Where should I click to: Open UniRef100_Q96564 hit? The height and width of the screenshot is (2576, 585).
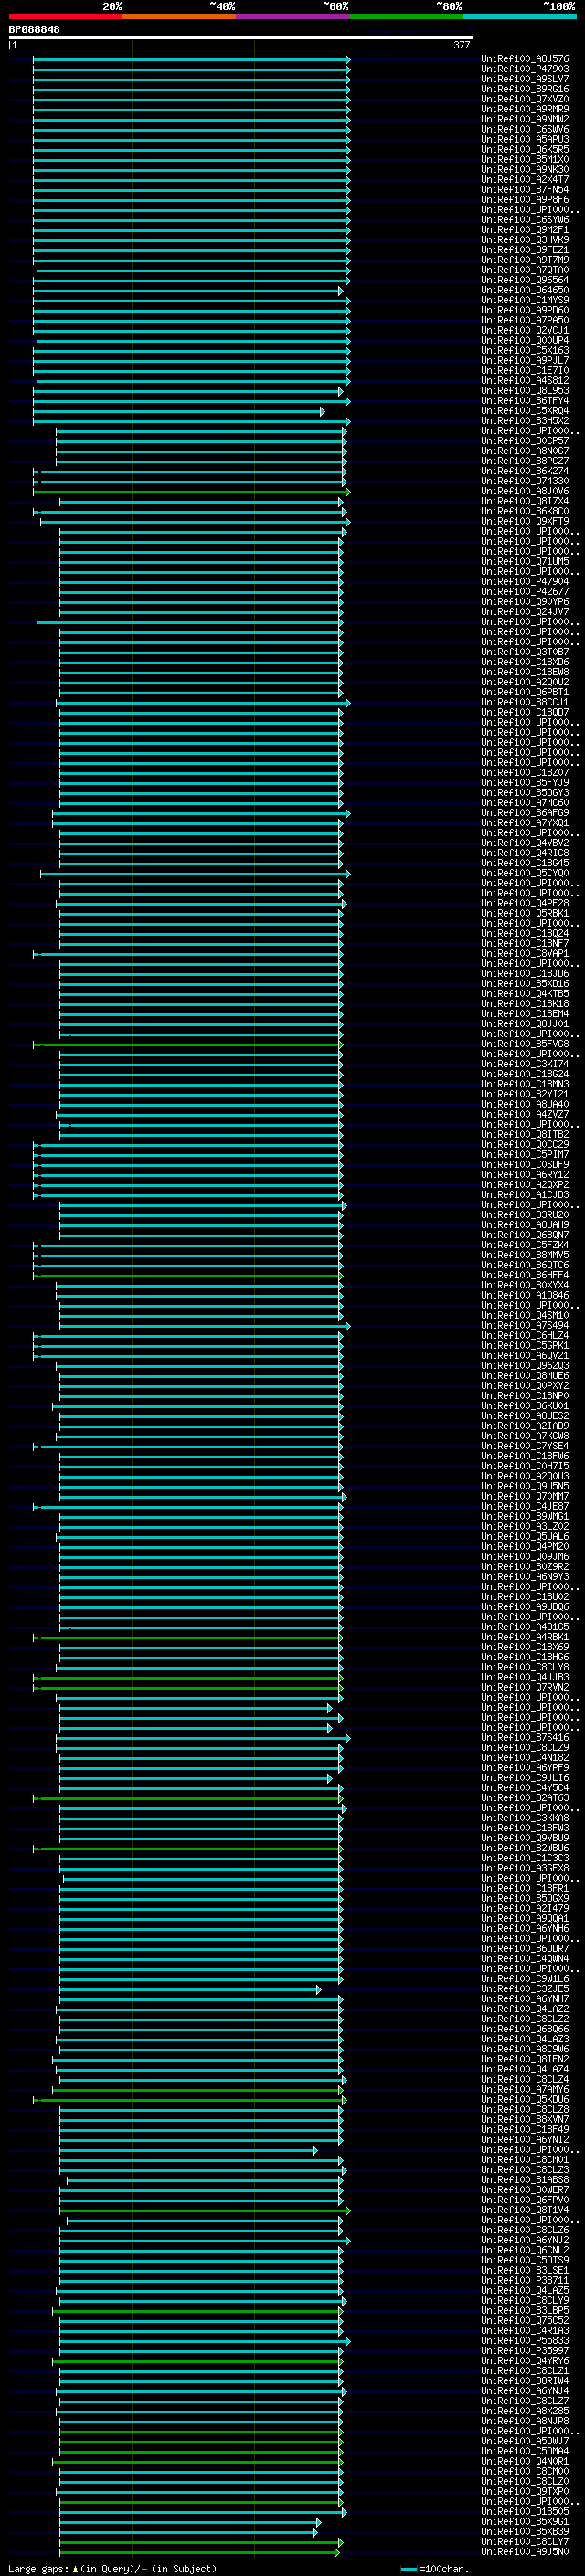(x=525, y=280)
